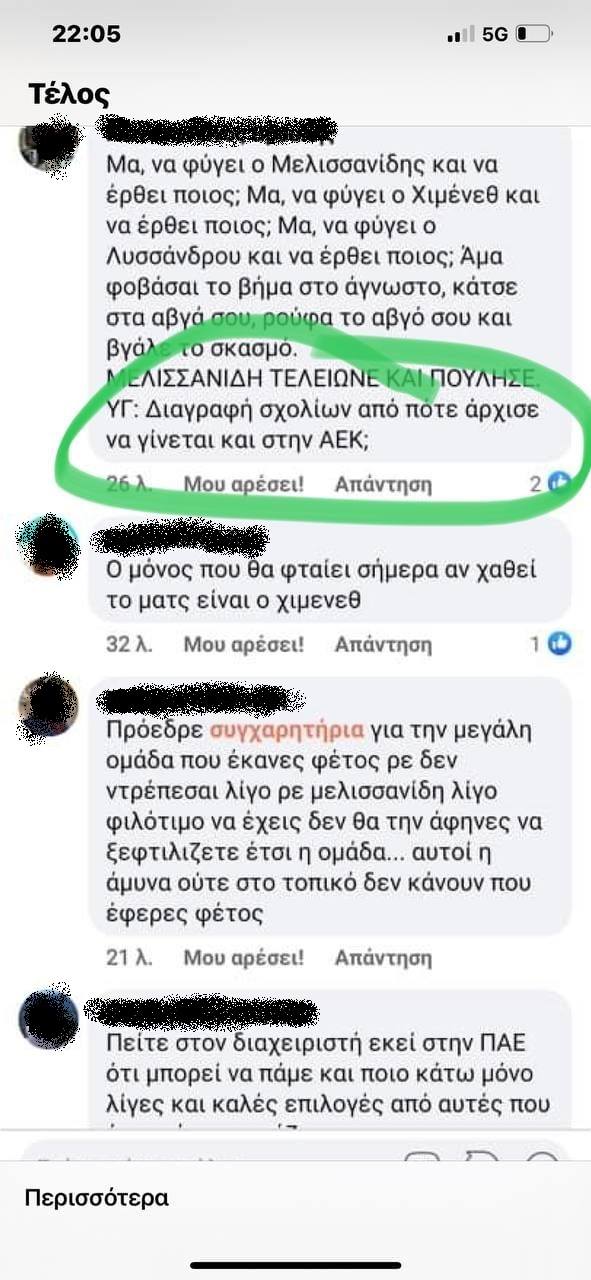Open the Περισσότερα options
The image size is (591, 1280).
(97, 1197)
